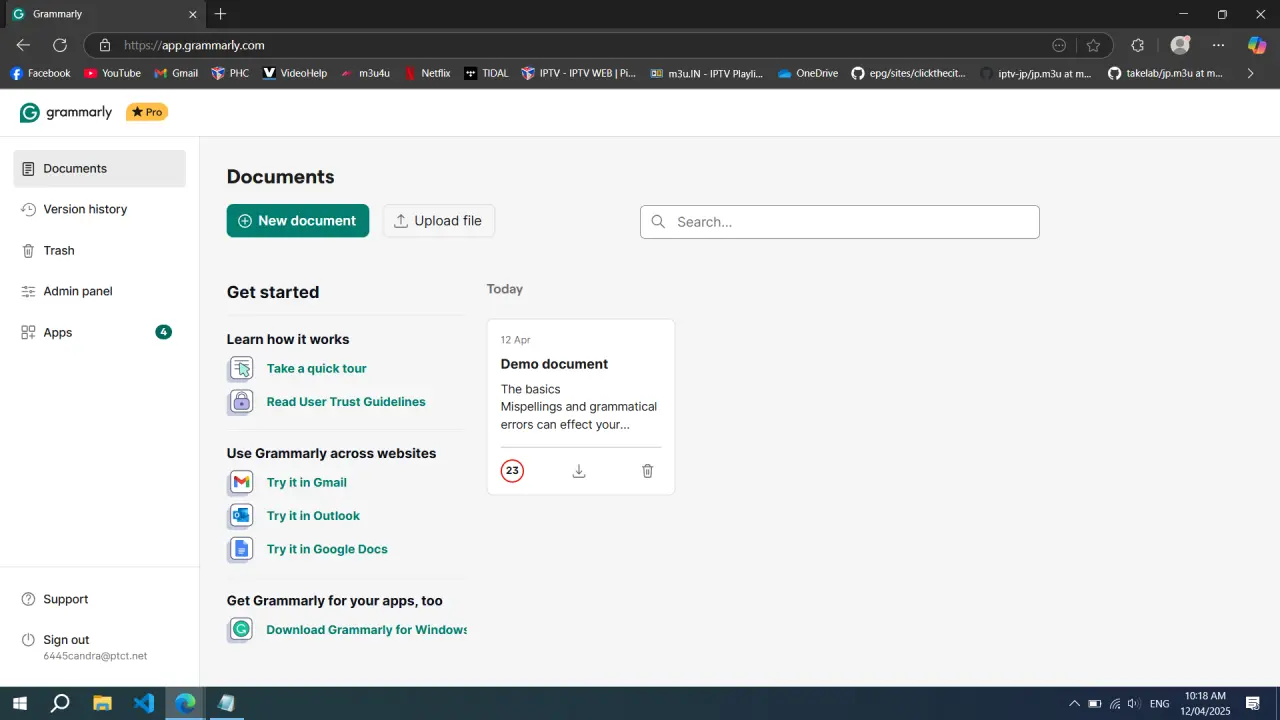Click the address bar URL app.grammarly.com
The width and height of the screenshot is (1280, 720).
pyautogui.click(x=194, y=45)
